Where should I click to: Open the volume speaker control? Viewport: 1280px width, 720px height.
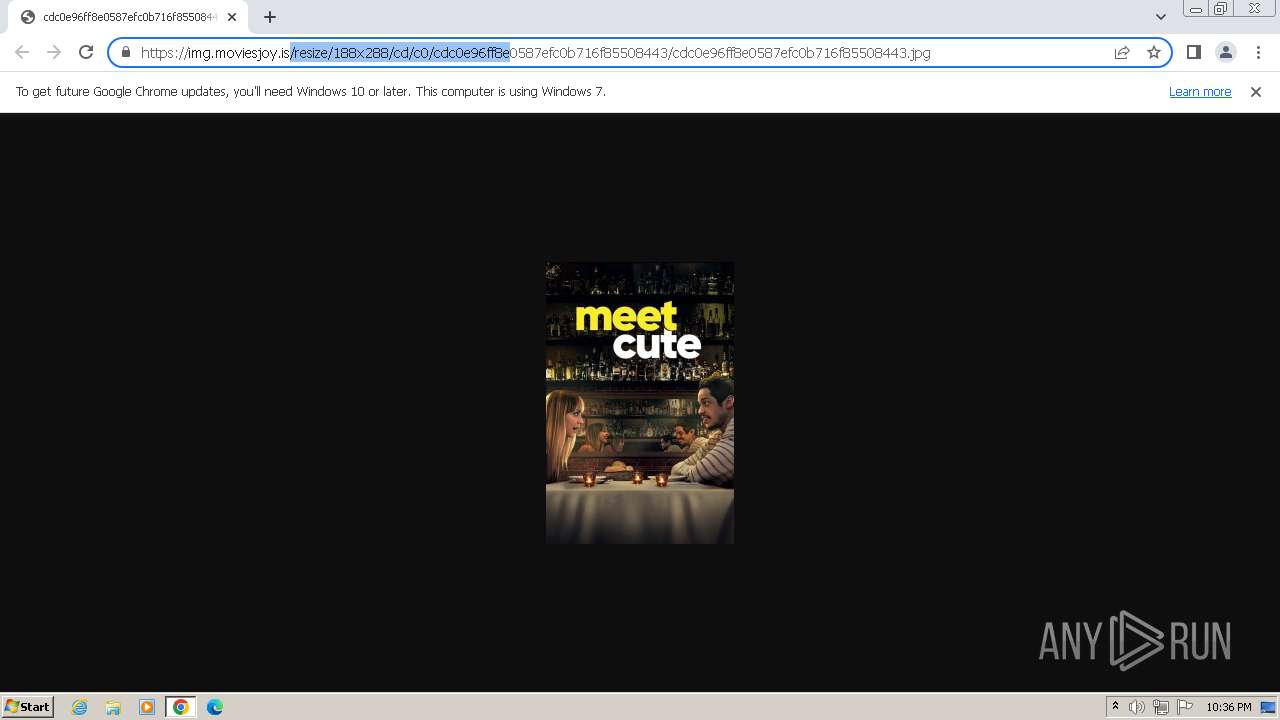[1137, 707]
